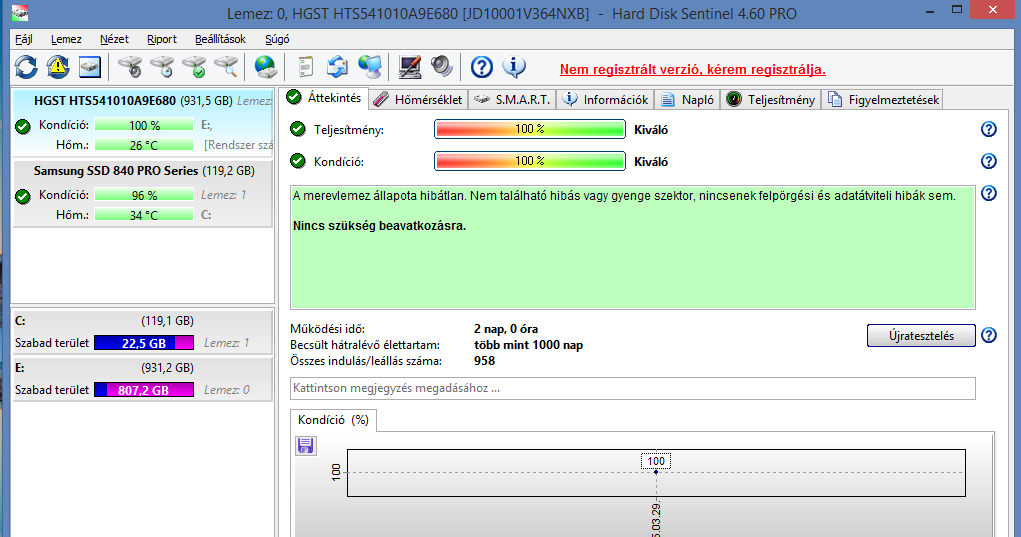Select the E: partition entry
Screen dimensions: 1021x537
pos(142,379)
